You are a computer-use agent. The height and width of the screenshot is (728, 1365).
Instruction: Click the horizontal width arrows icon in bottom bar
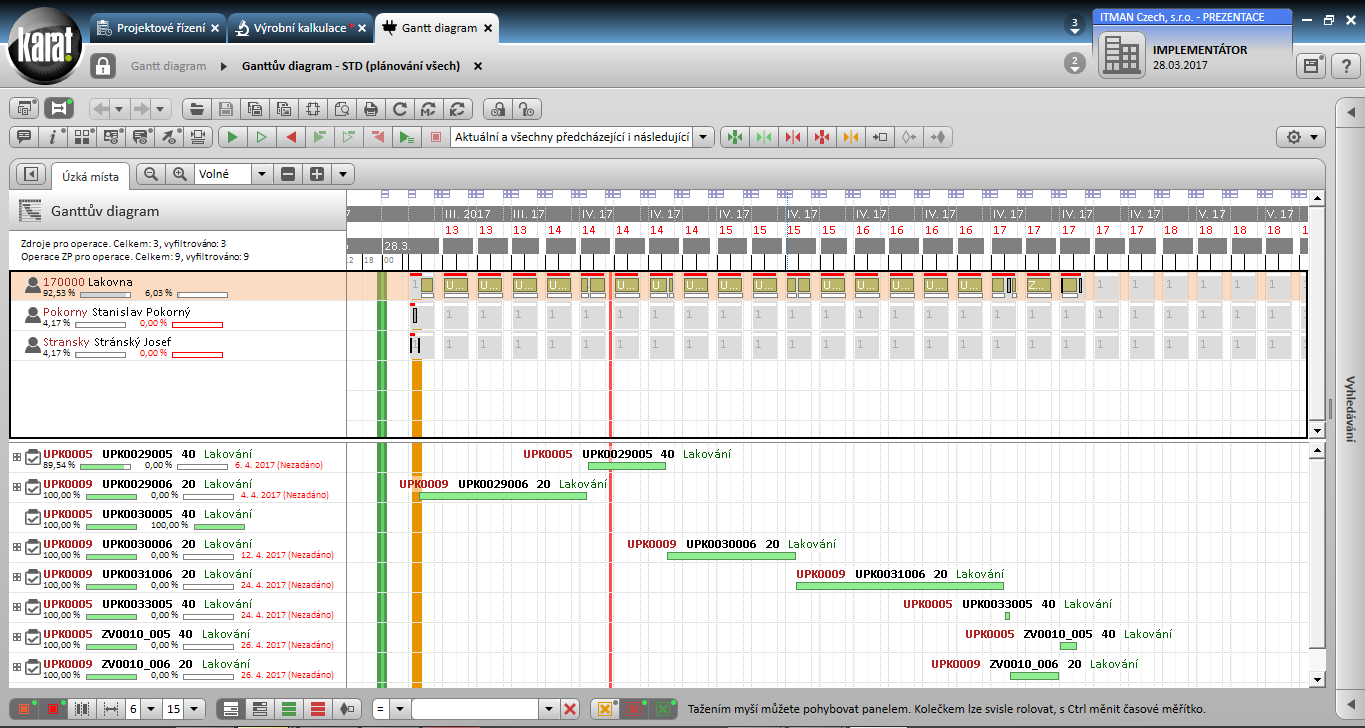point(112,709)
